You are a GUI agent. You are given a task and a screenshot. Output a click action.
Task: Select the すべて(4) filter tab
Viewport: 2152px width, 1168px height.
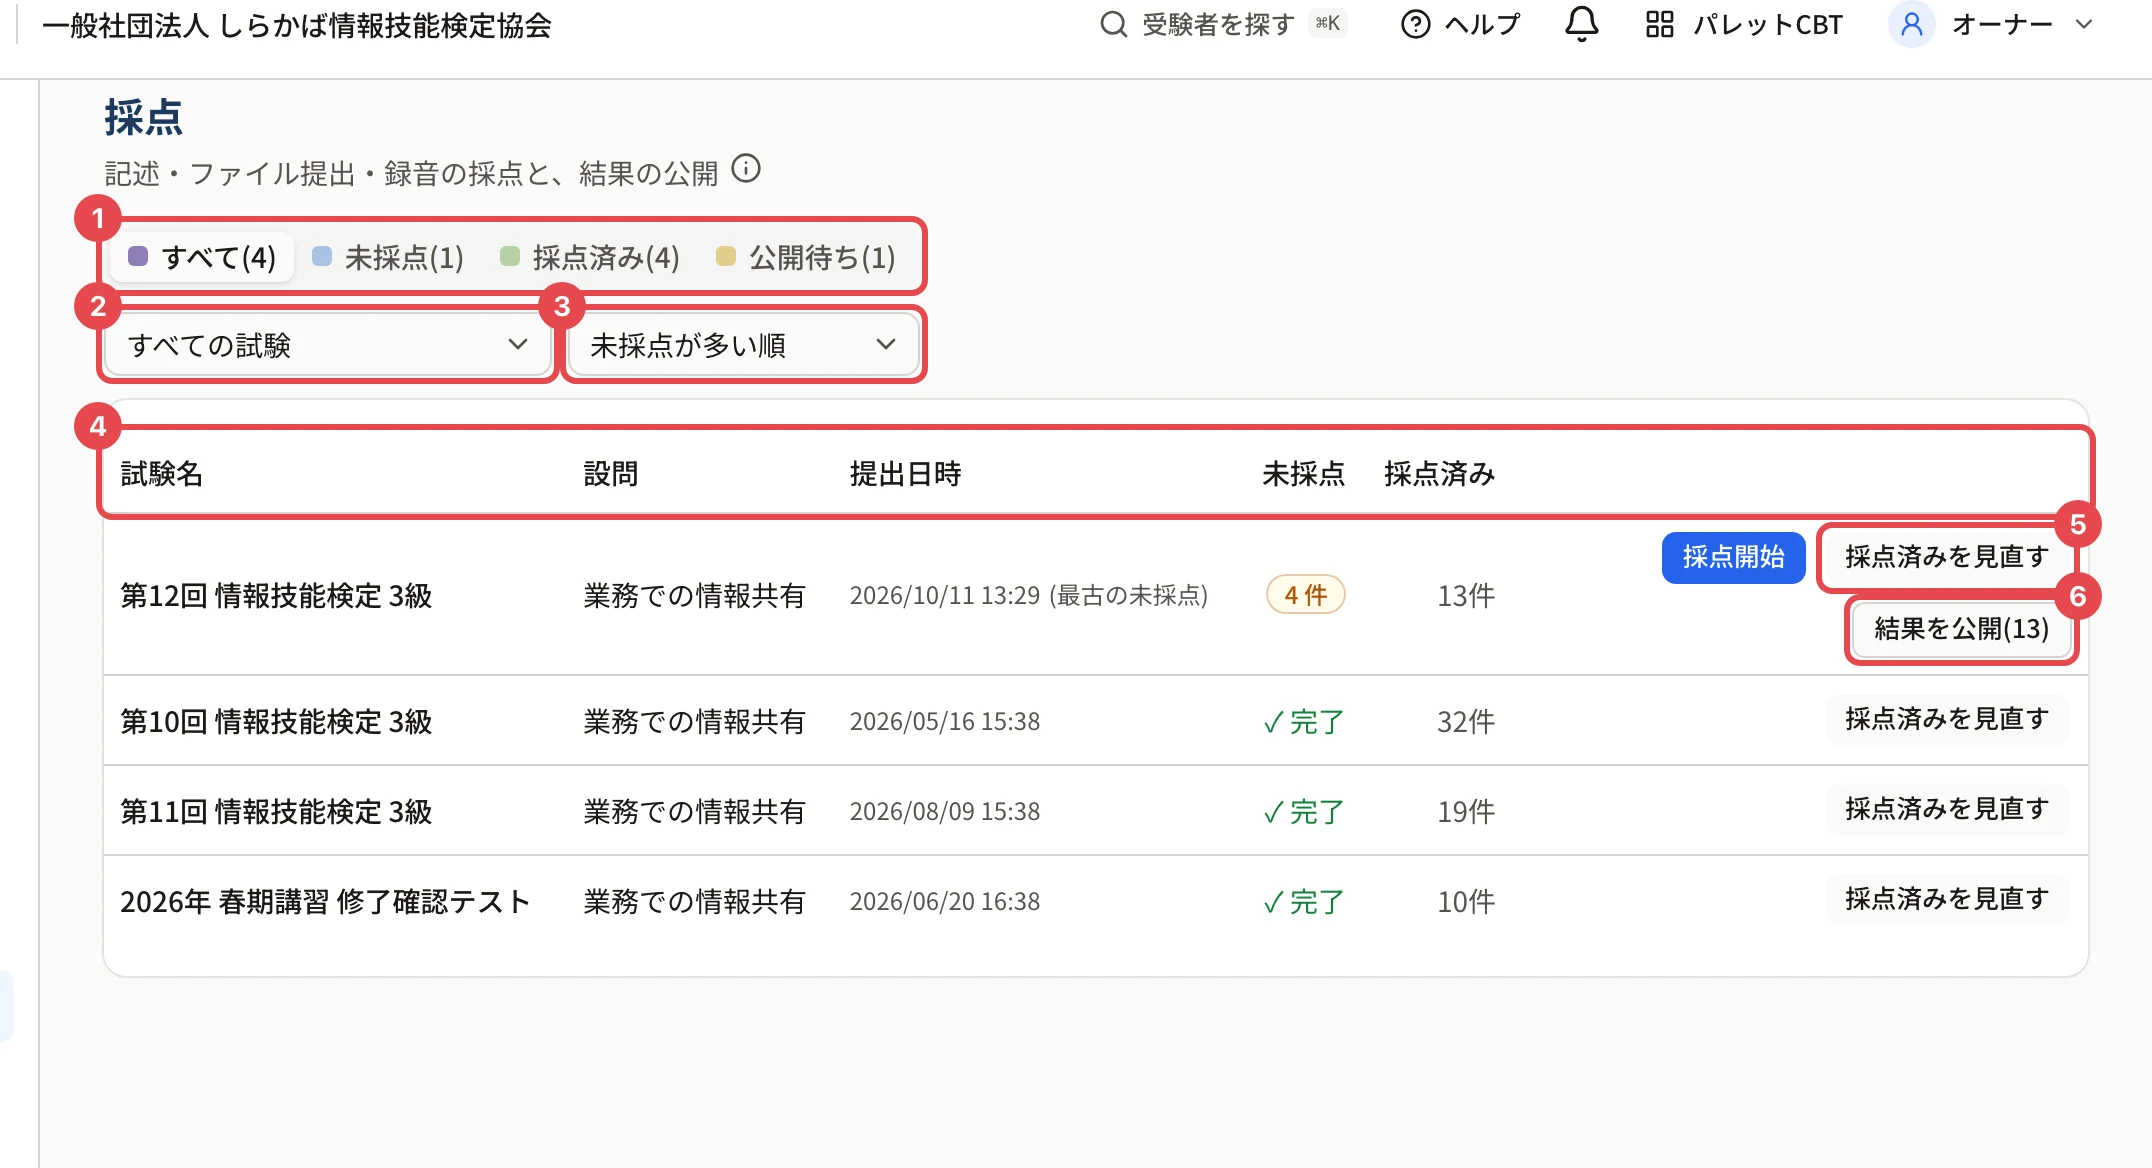coord(201,257)
